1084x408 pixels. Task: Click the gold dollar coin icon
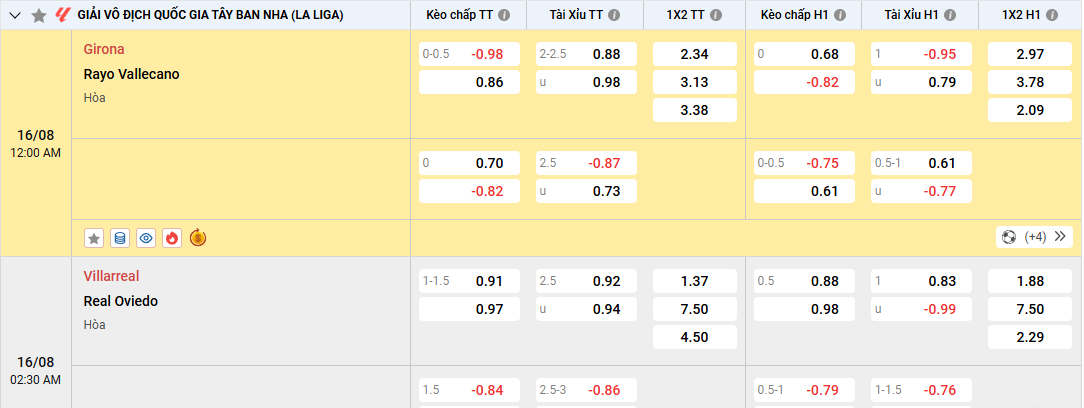click(x=198, y=238)
